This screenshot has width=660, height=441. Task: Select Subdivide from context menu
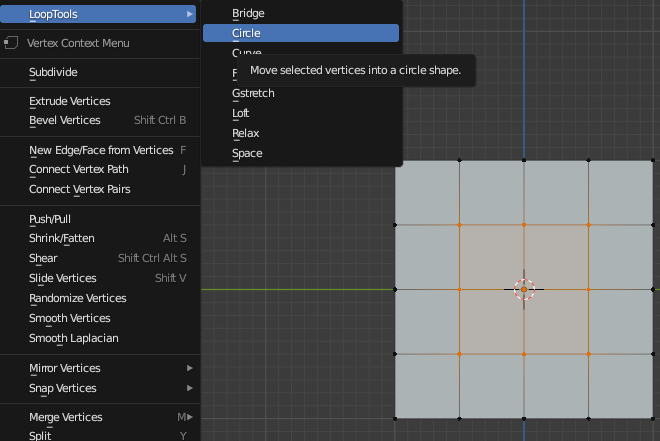tap(98, 72)
